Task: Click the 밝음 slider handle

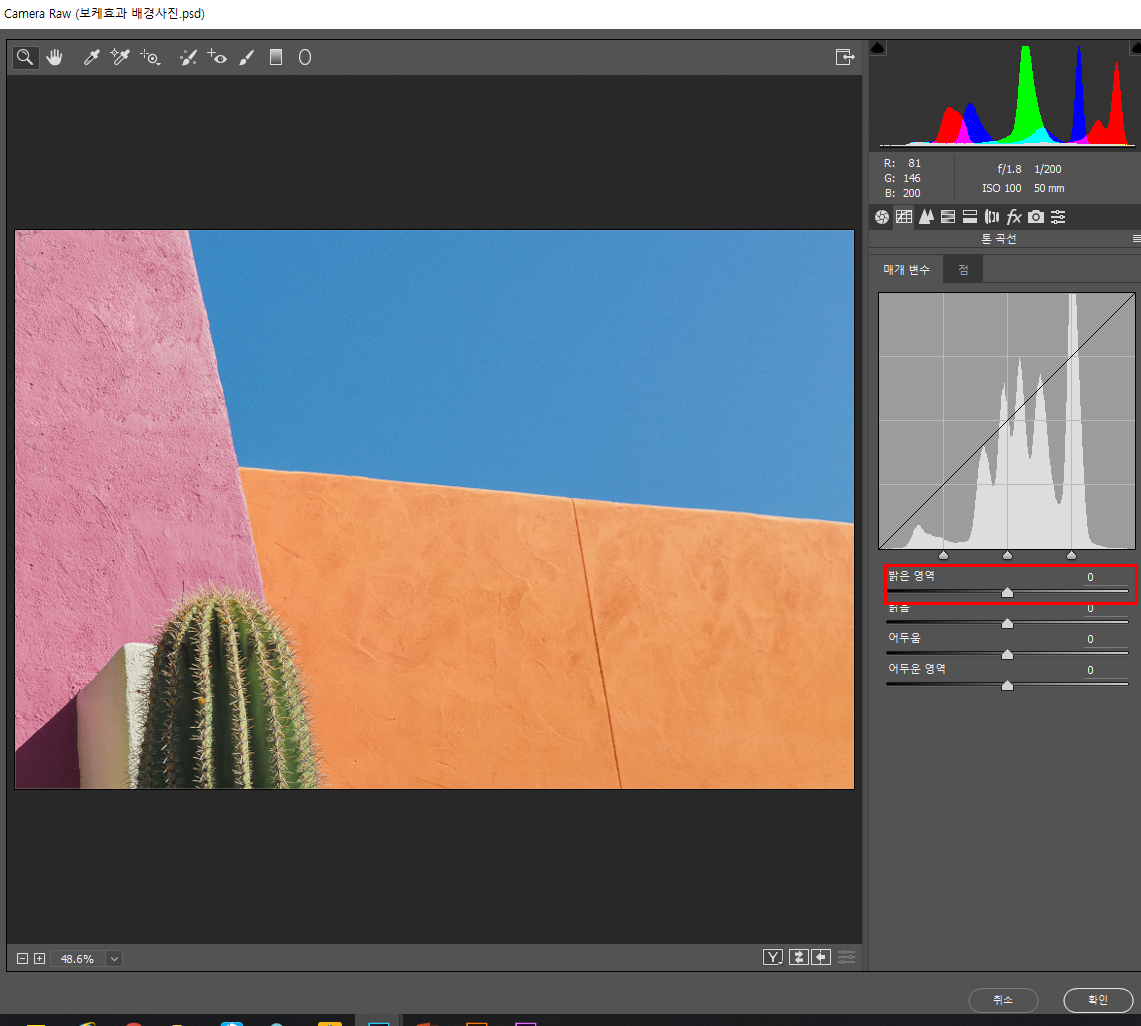Action: (x=1007, y=623)
